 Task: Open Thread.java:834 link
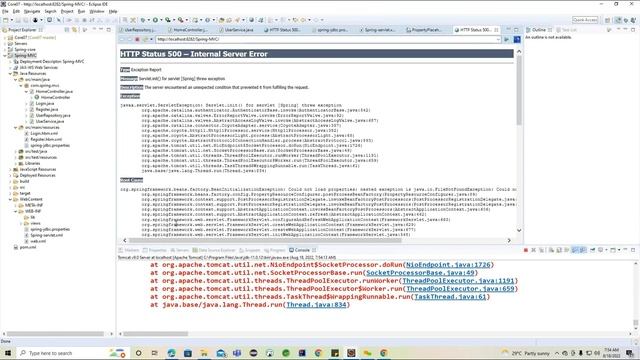click(x=316, y=305)
